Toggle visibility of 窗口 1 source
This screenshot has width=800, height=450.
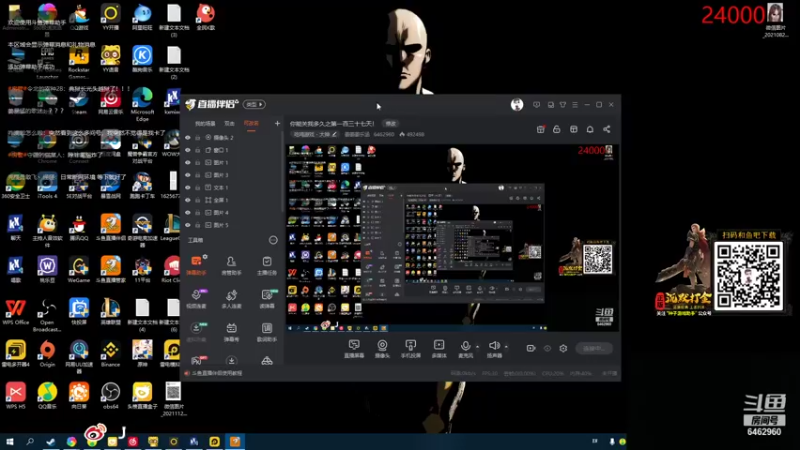click(188, 150)
